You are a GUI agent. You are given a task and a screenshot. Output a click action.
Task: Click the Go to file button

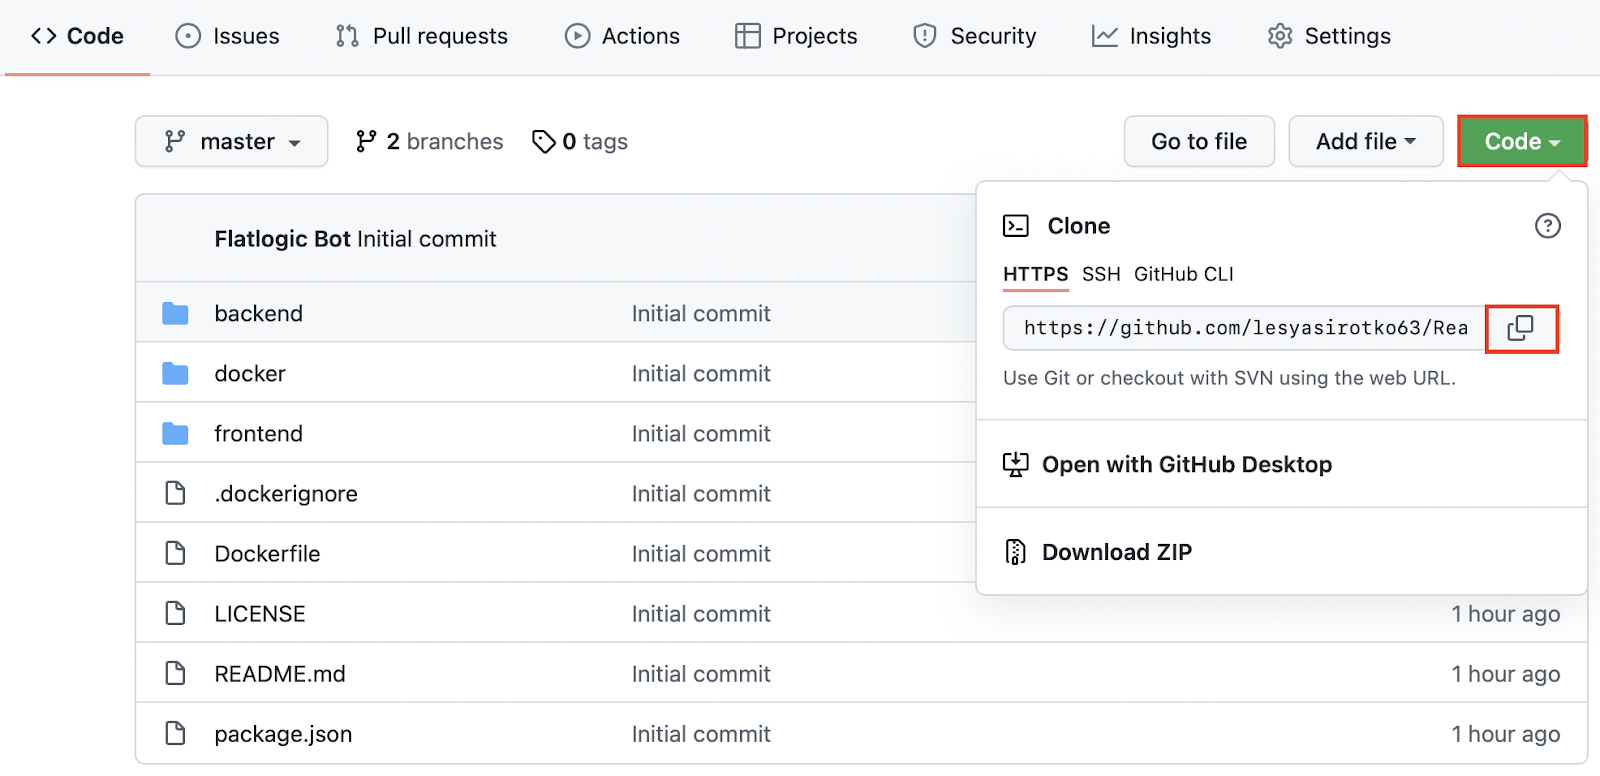[1199, 141]
